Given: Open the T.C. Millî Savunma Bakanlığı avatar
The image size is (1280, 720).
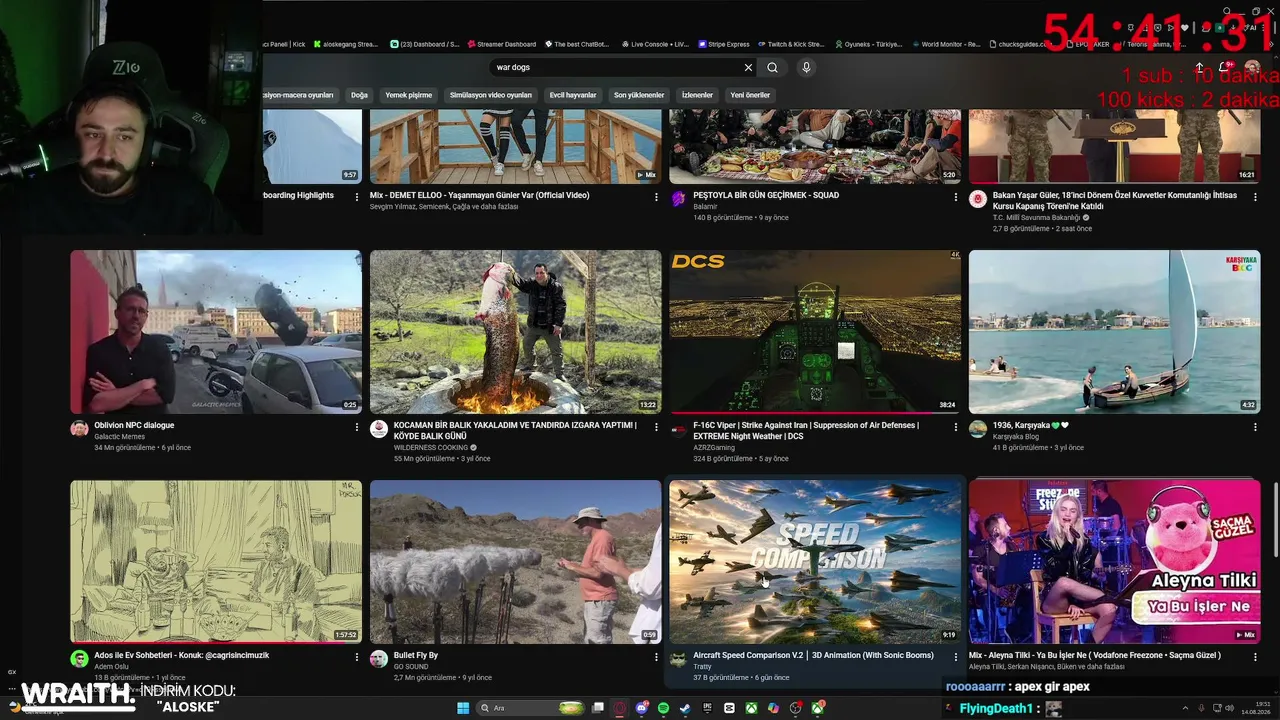Looking at the screenshot, I should tap(978, 199).
